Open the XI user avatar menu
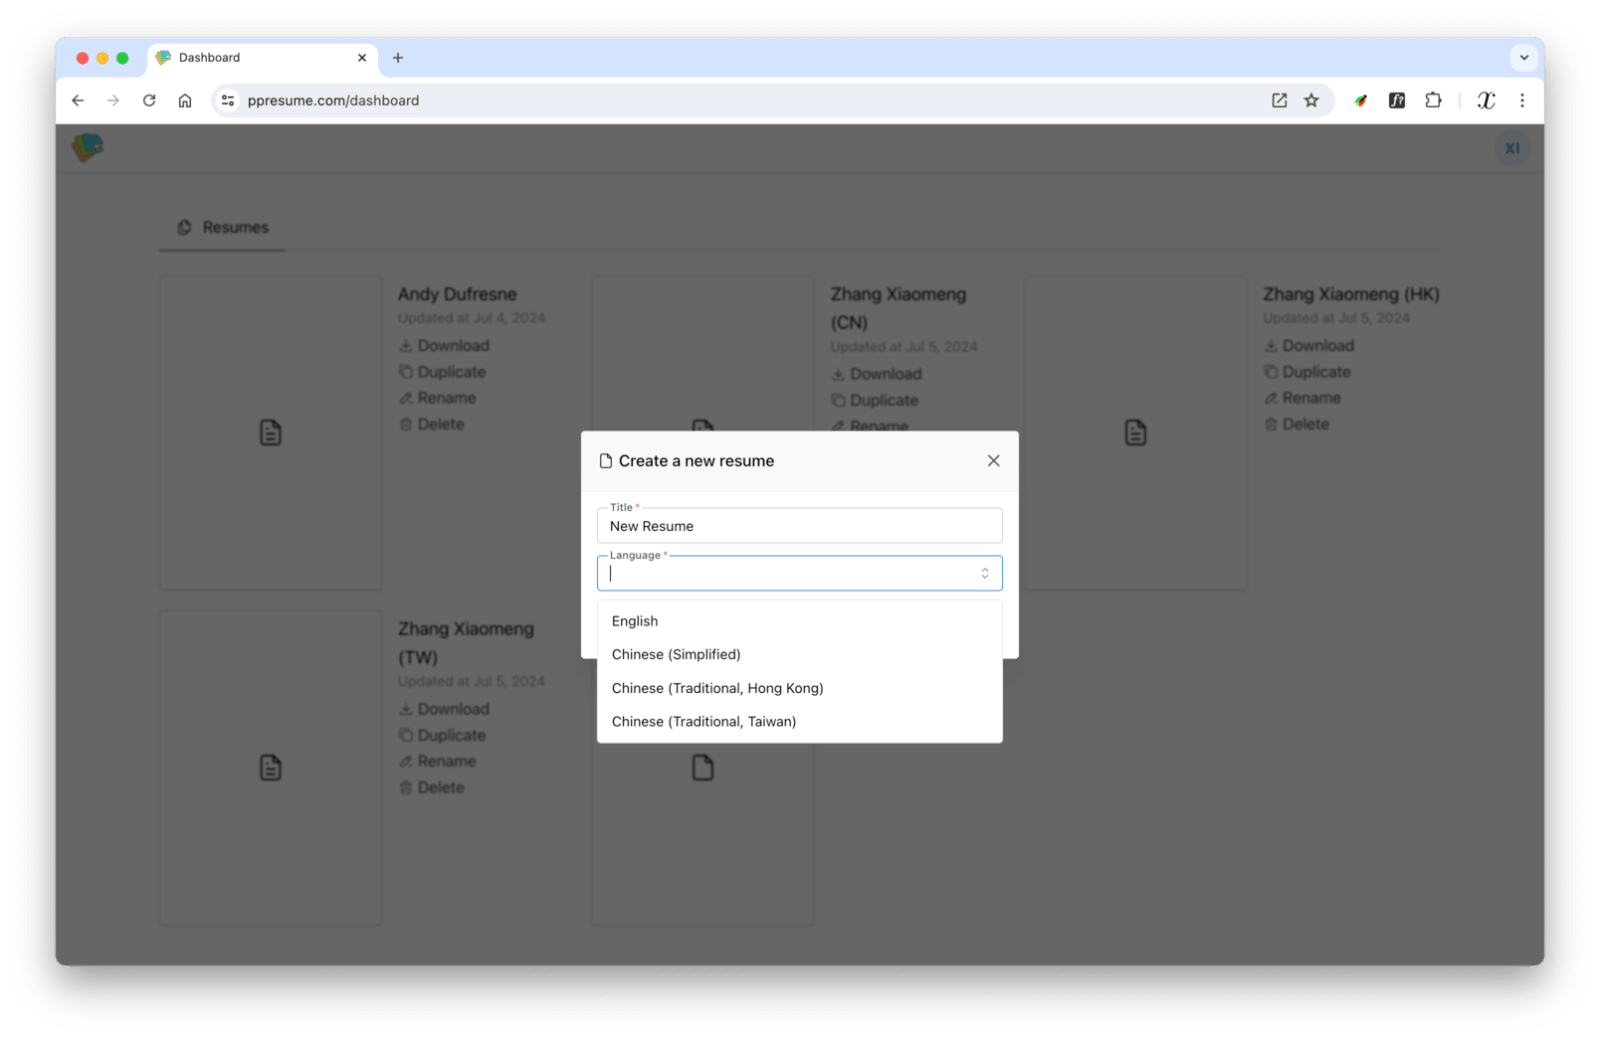The image size is (1600, 1039). 1512,148
